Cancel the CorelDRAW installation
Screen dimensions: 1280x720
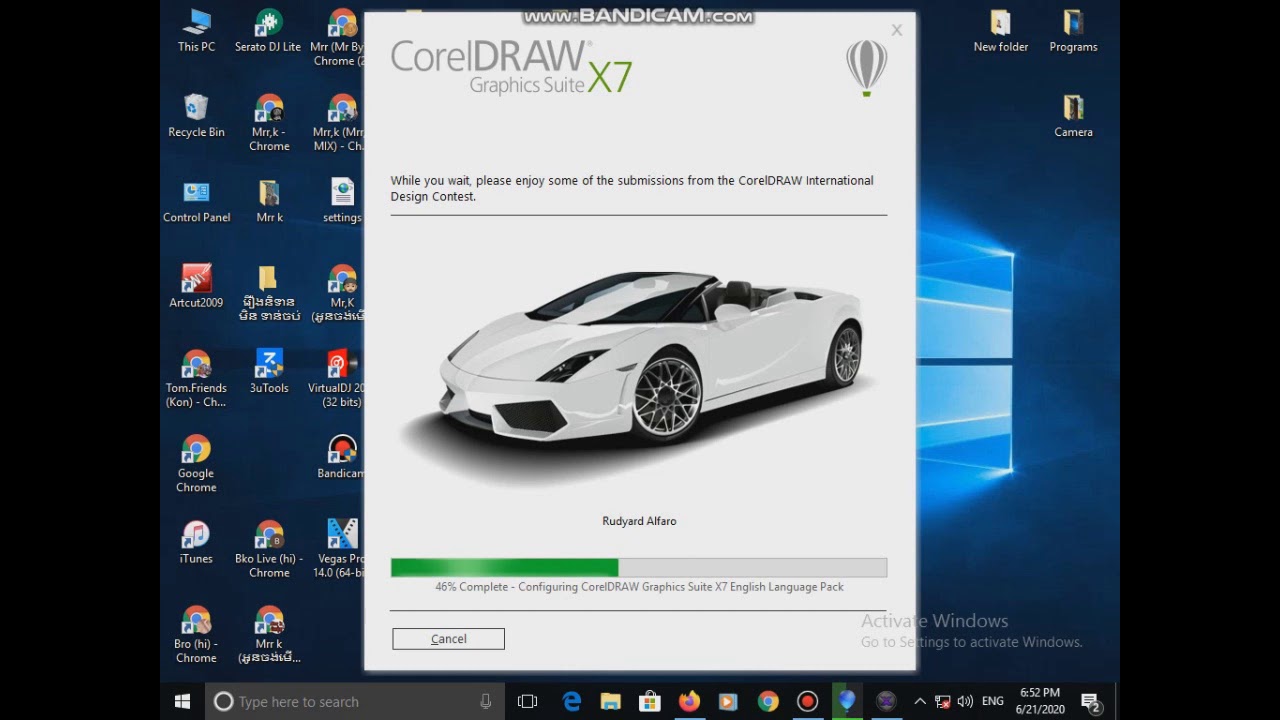click(x=448, y=639)
